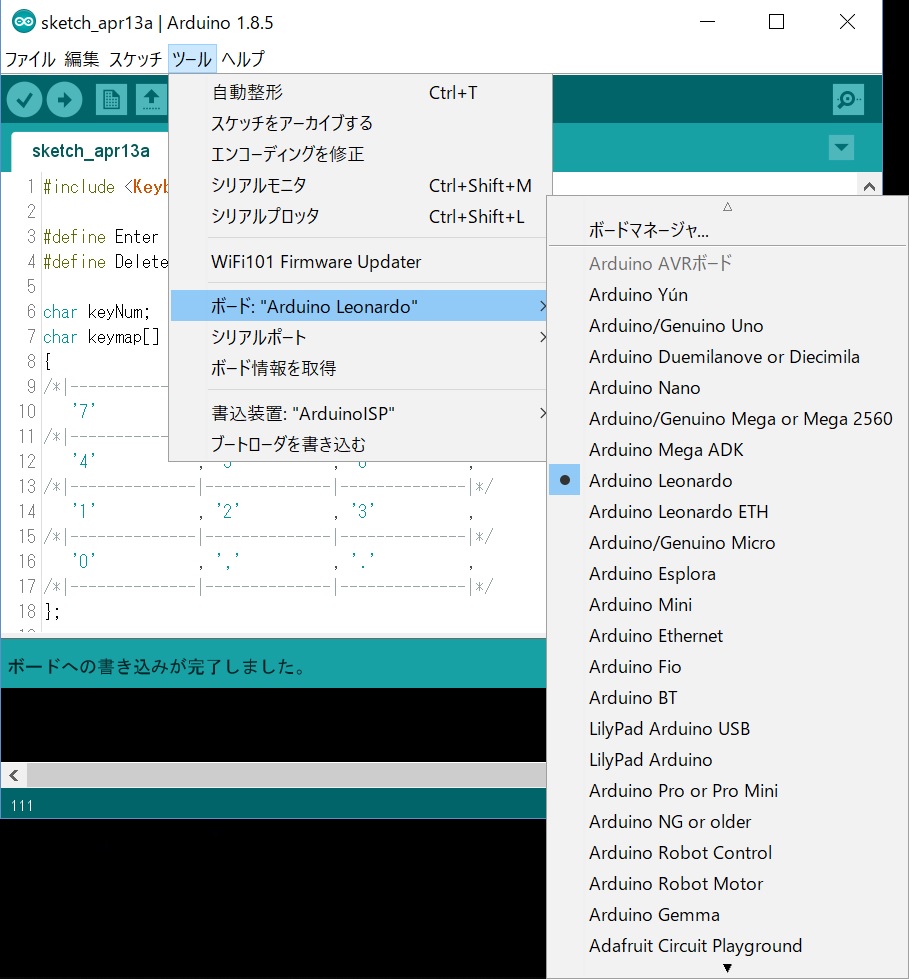This screenshot has height=979, width=909.
Task: Select the Arduino/Genuino Micro board
Action: coord(727,543)
